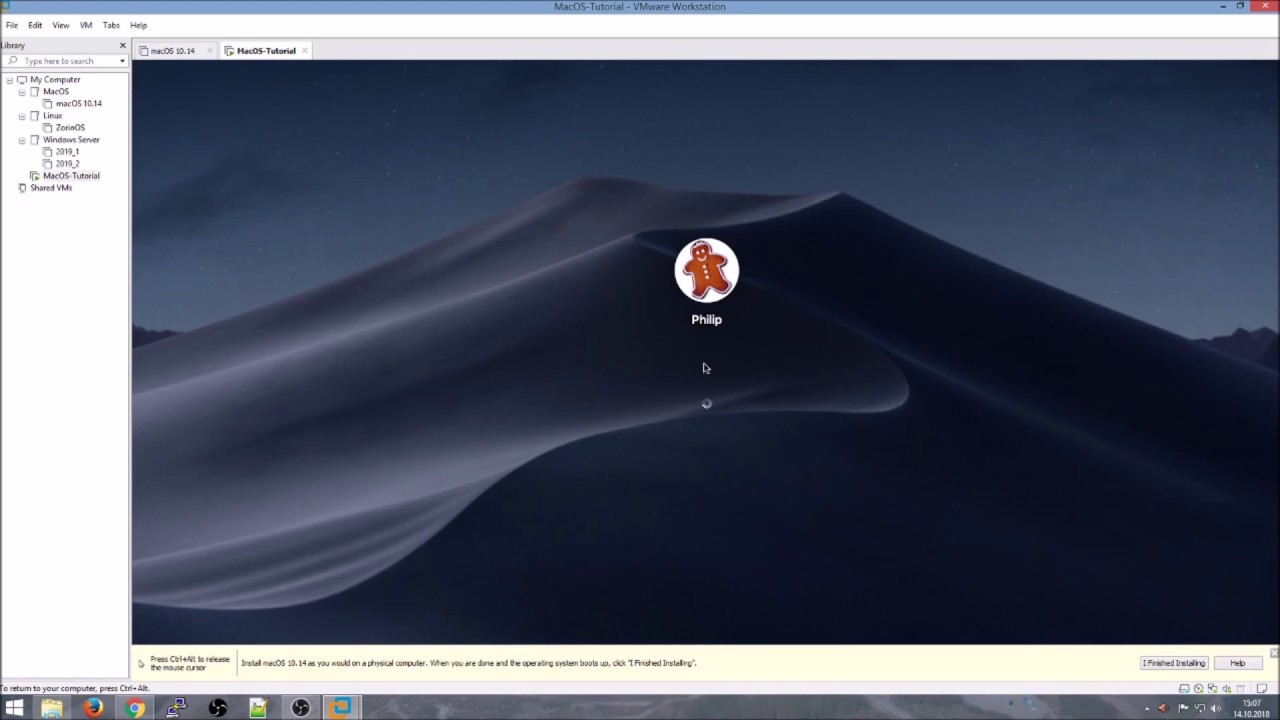Click the network adapter status icon
This screenshot has width=1280, height=720.
pyautogui.click(x=1212, y=689)
